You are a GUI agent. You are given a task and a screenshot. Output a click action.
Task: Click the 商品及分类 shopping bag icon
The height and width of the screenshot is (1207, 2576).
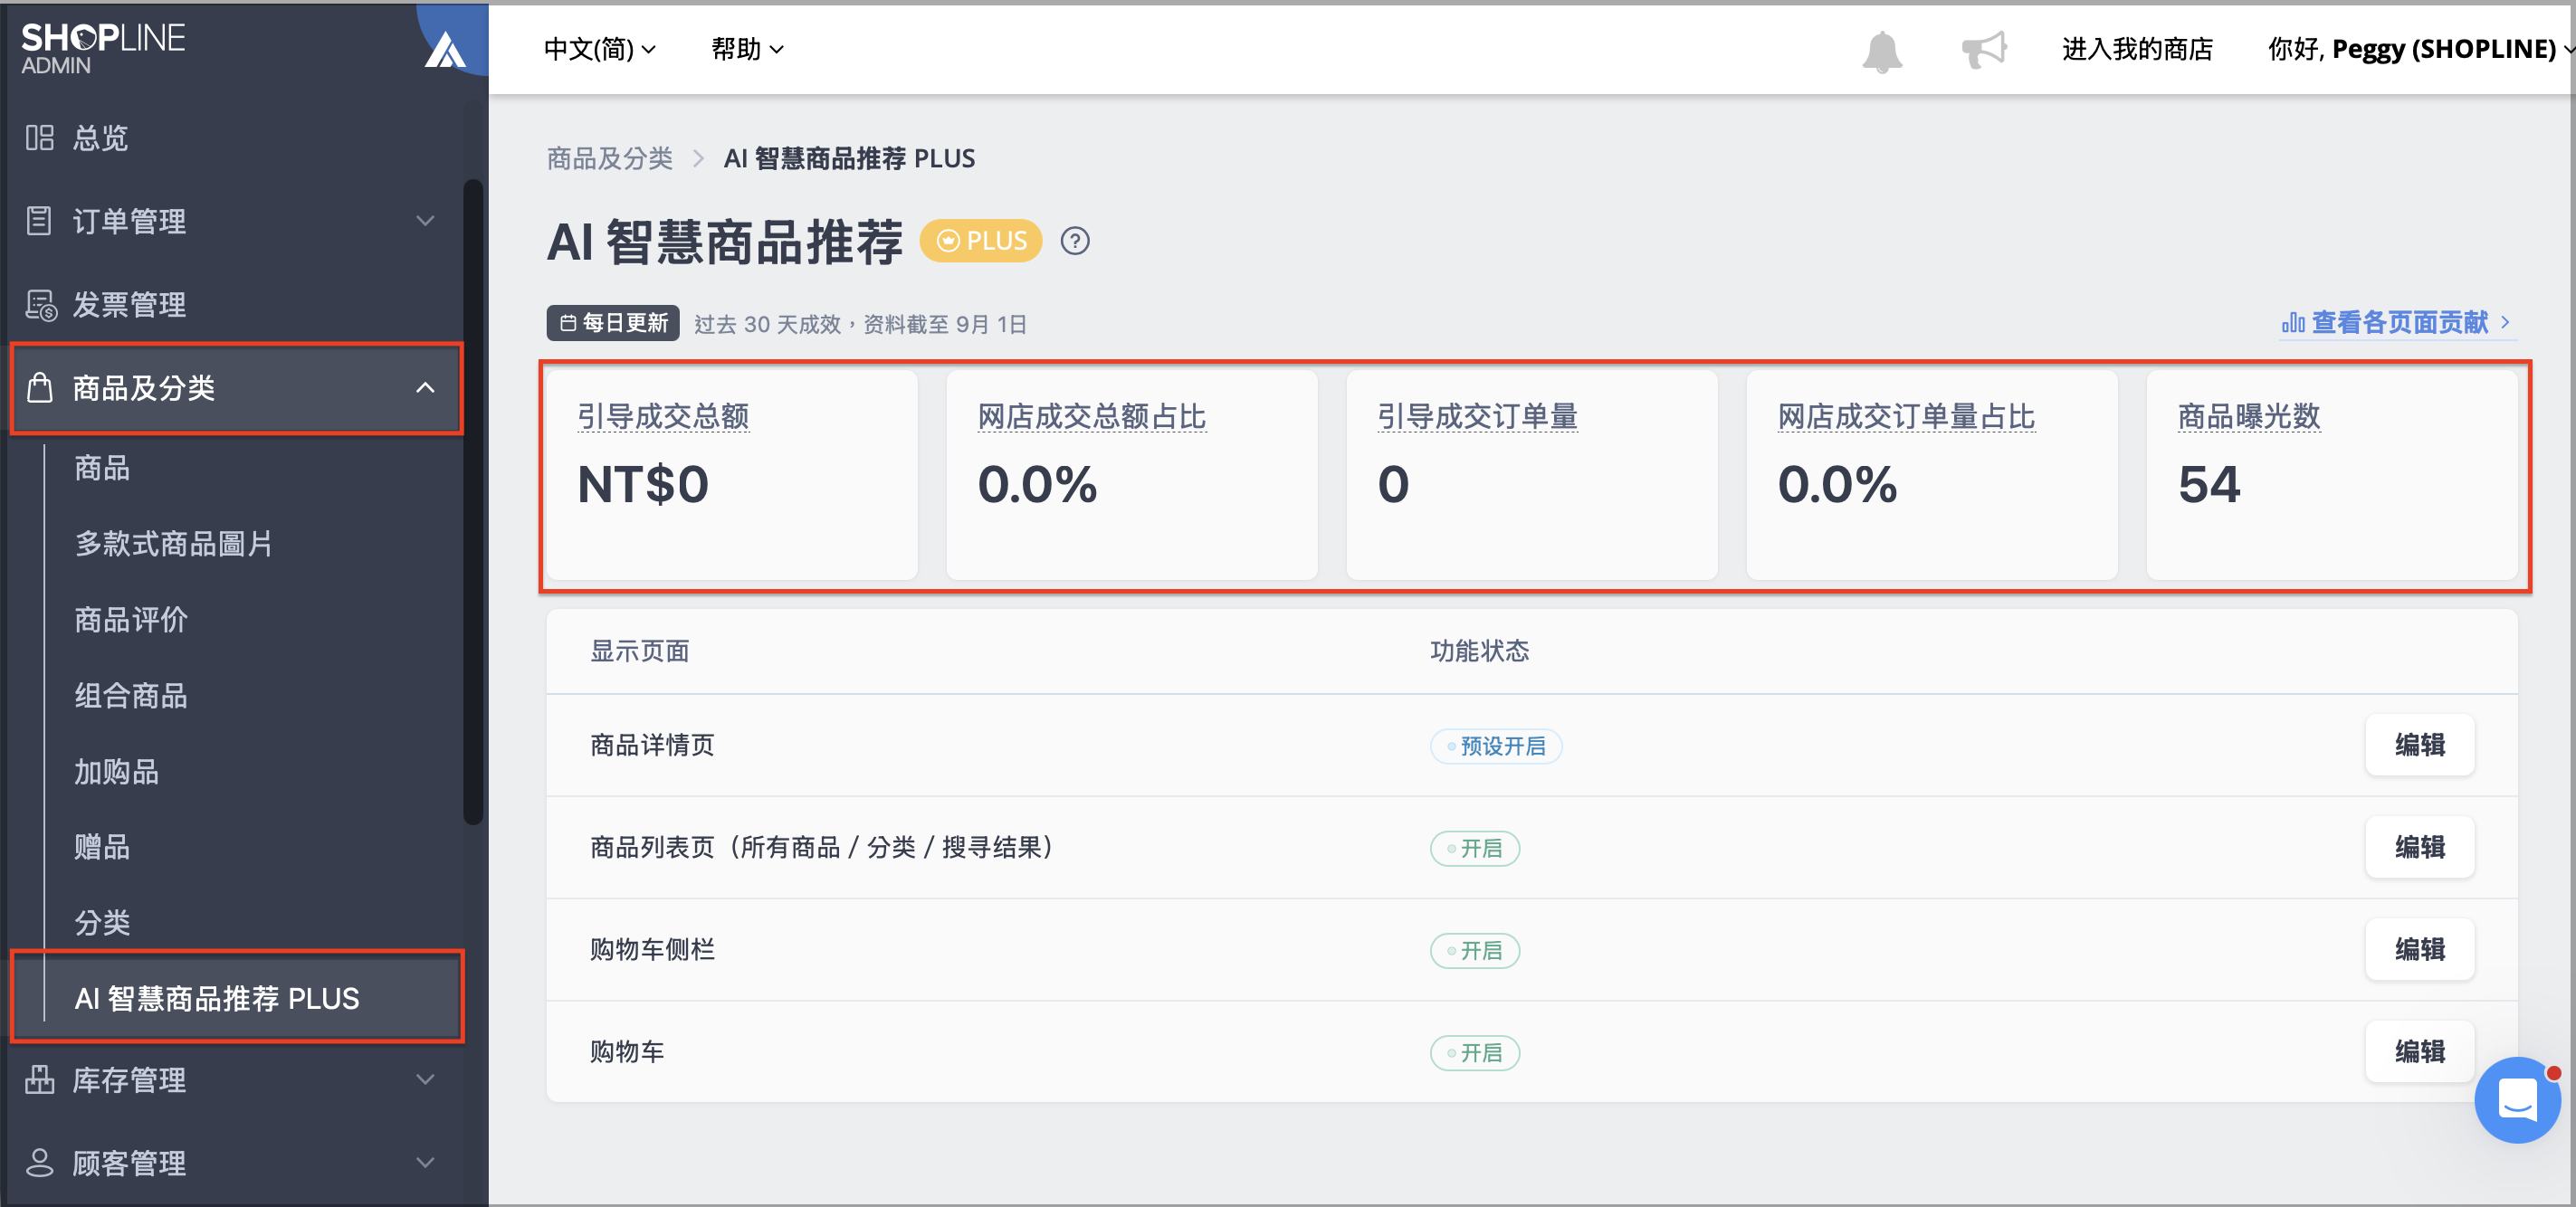39,387
